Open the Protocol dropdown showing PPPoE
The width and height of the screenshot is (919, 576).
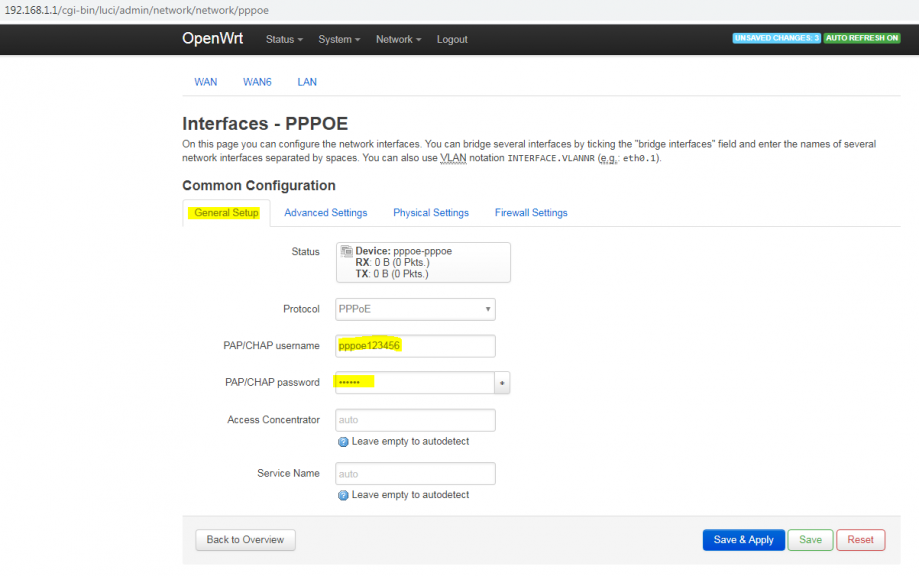pyautogui.click(x=415, y=309)
